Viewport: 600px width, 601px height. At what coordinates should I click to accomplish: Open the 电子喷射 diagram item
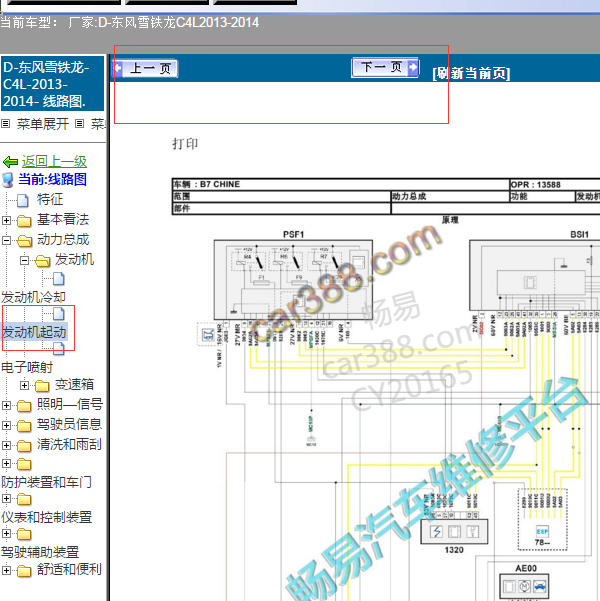click(x=27, y=367)
